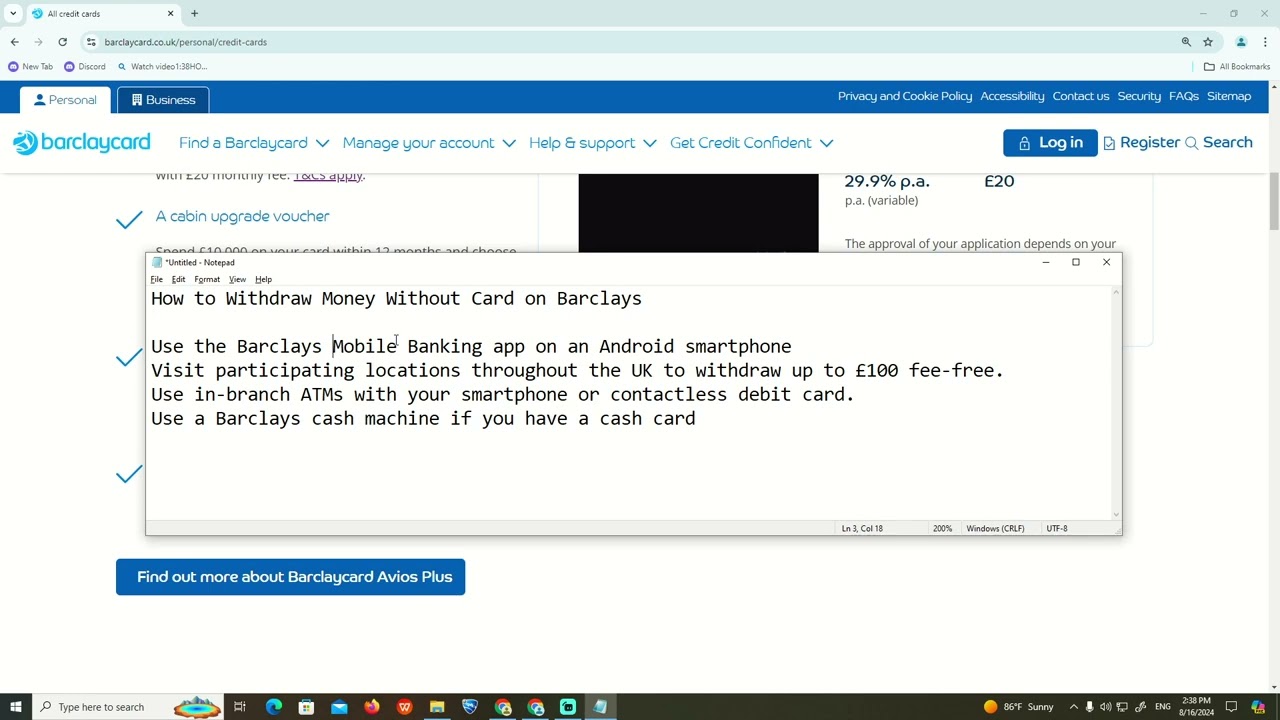This screenshot has width=1280, height=720.
Task: Open the All Bookmarks folder
Action: (x=1237, y=66)
